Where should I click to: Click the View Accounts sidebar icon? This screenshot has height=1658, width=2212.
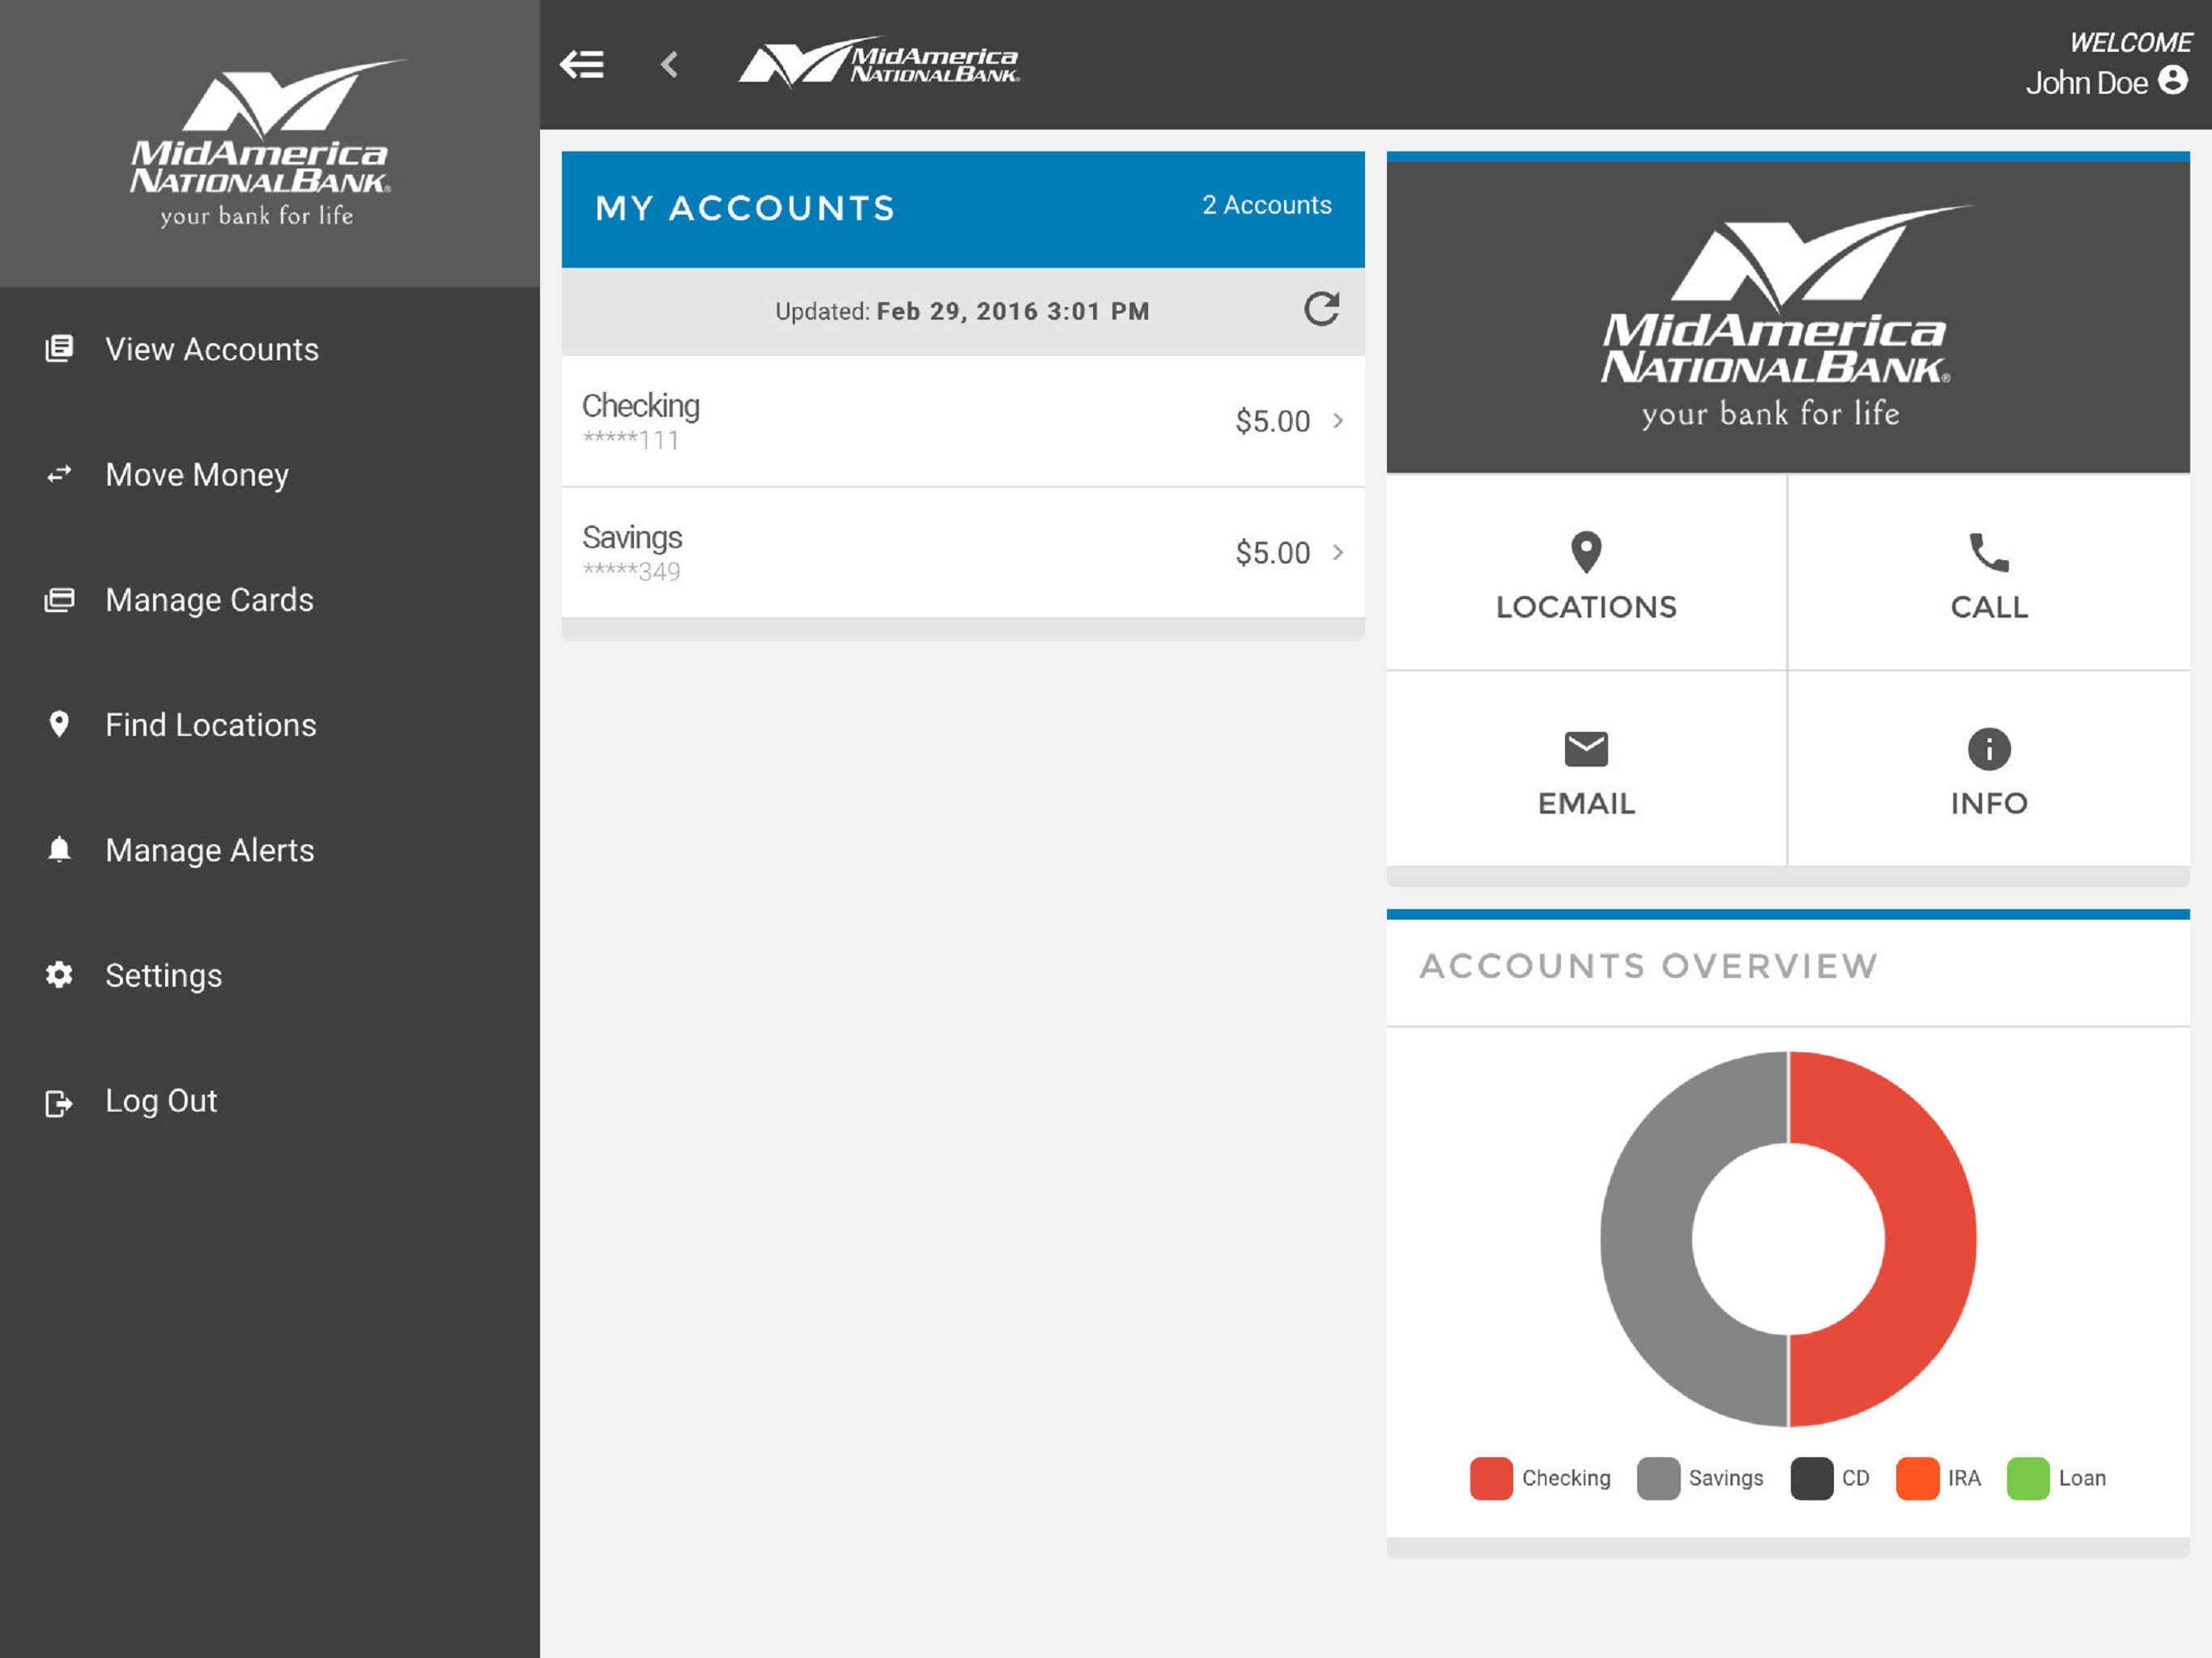pos(59,349)
